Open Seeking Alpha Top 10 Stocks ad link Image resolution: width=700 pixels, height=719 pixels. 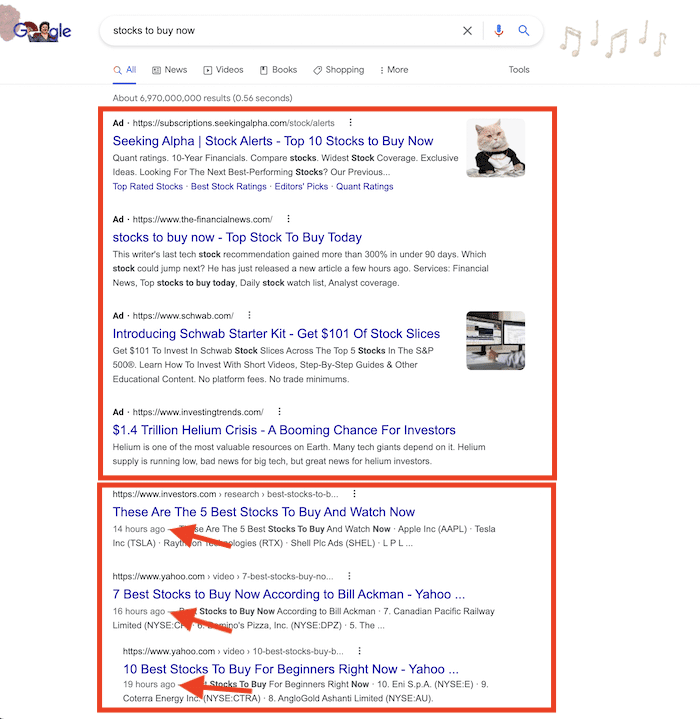273,141
